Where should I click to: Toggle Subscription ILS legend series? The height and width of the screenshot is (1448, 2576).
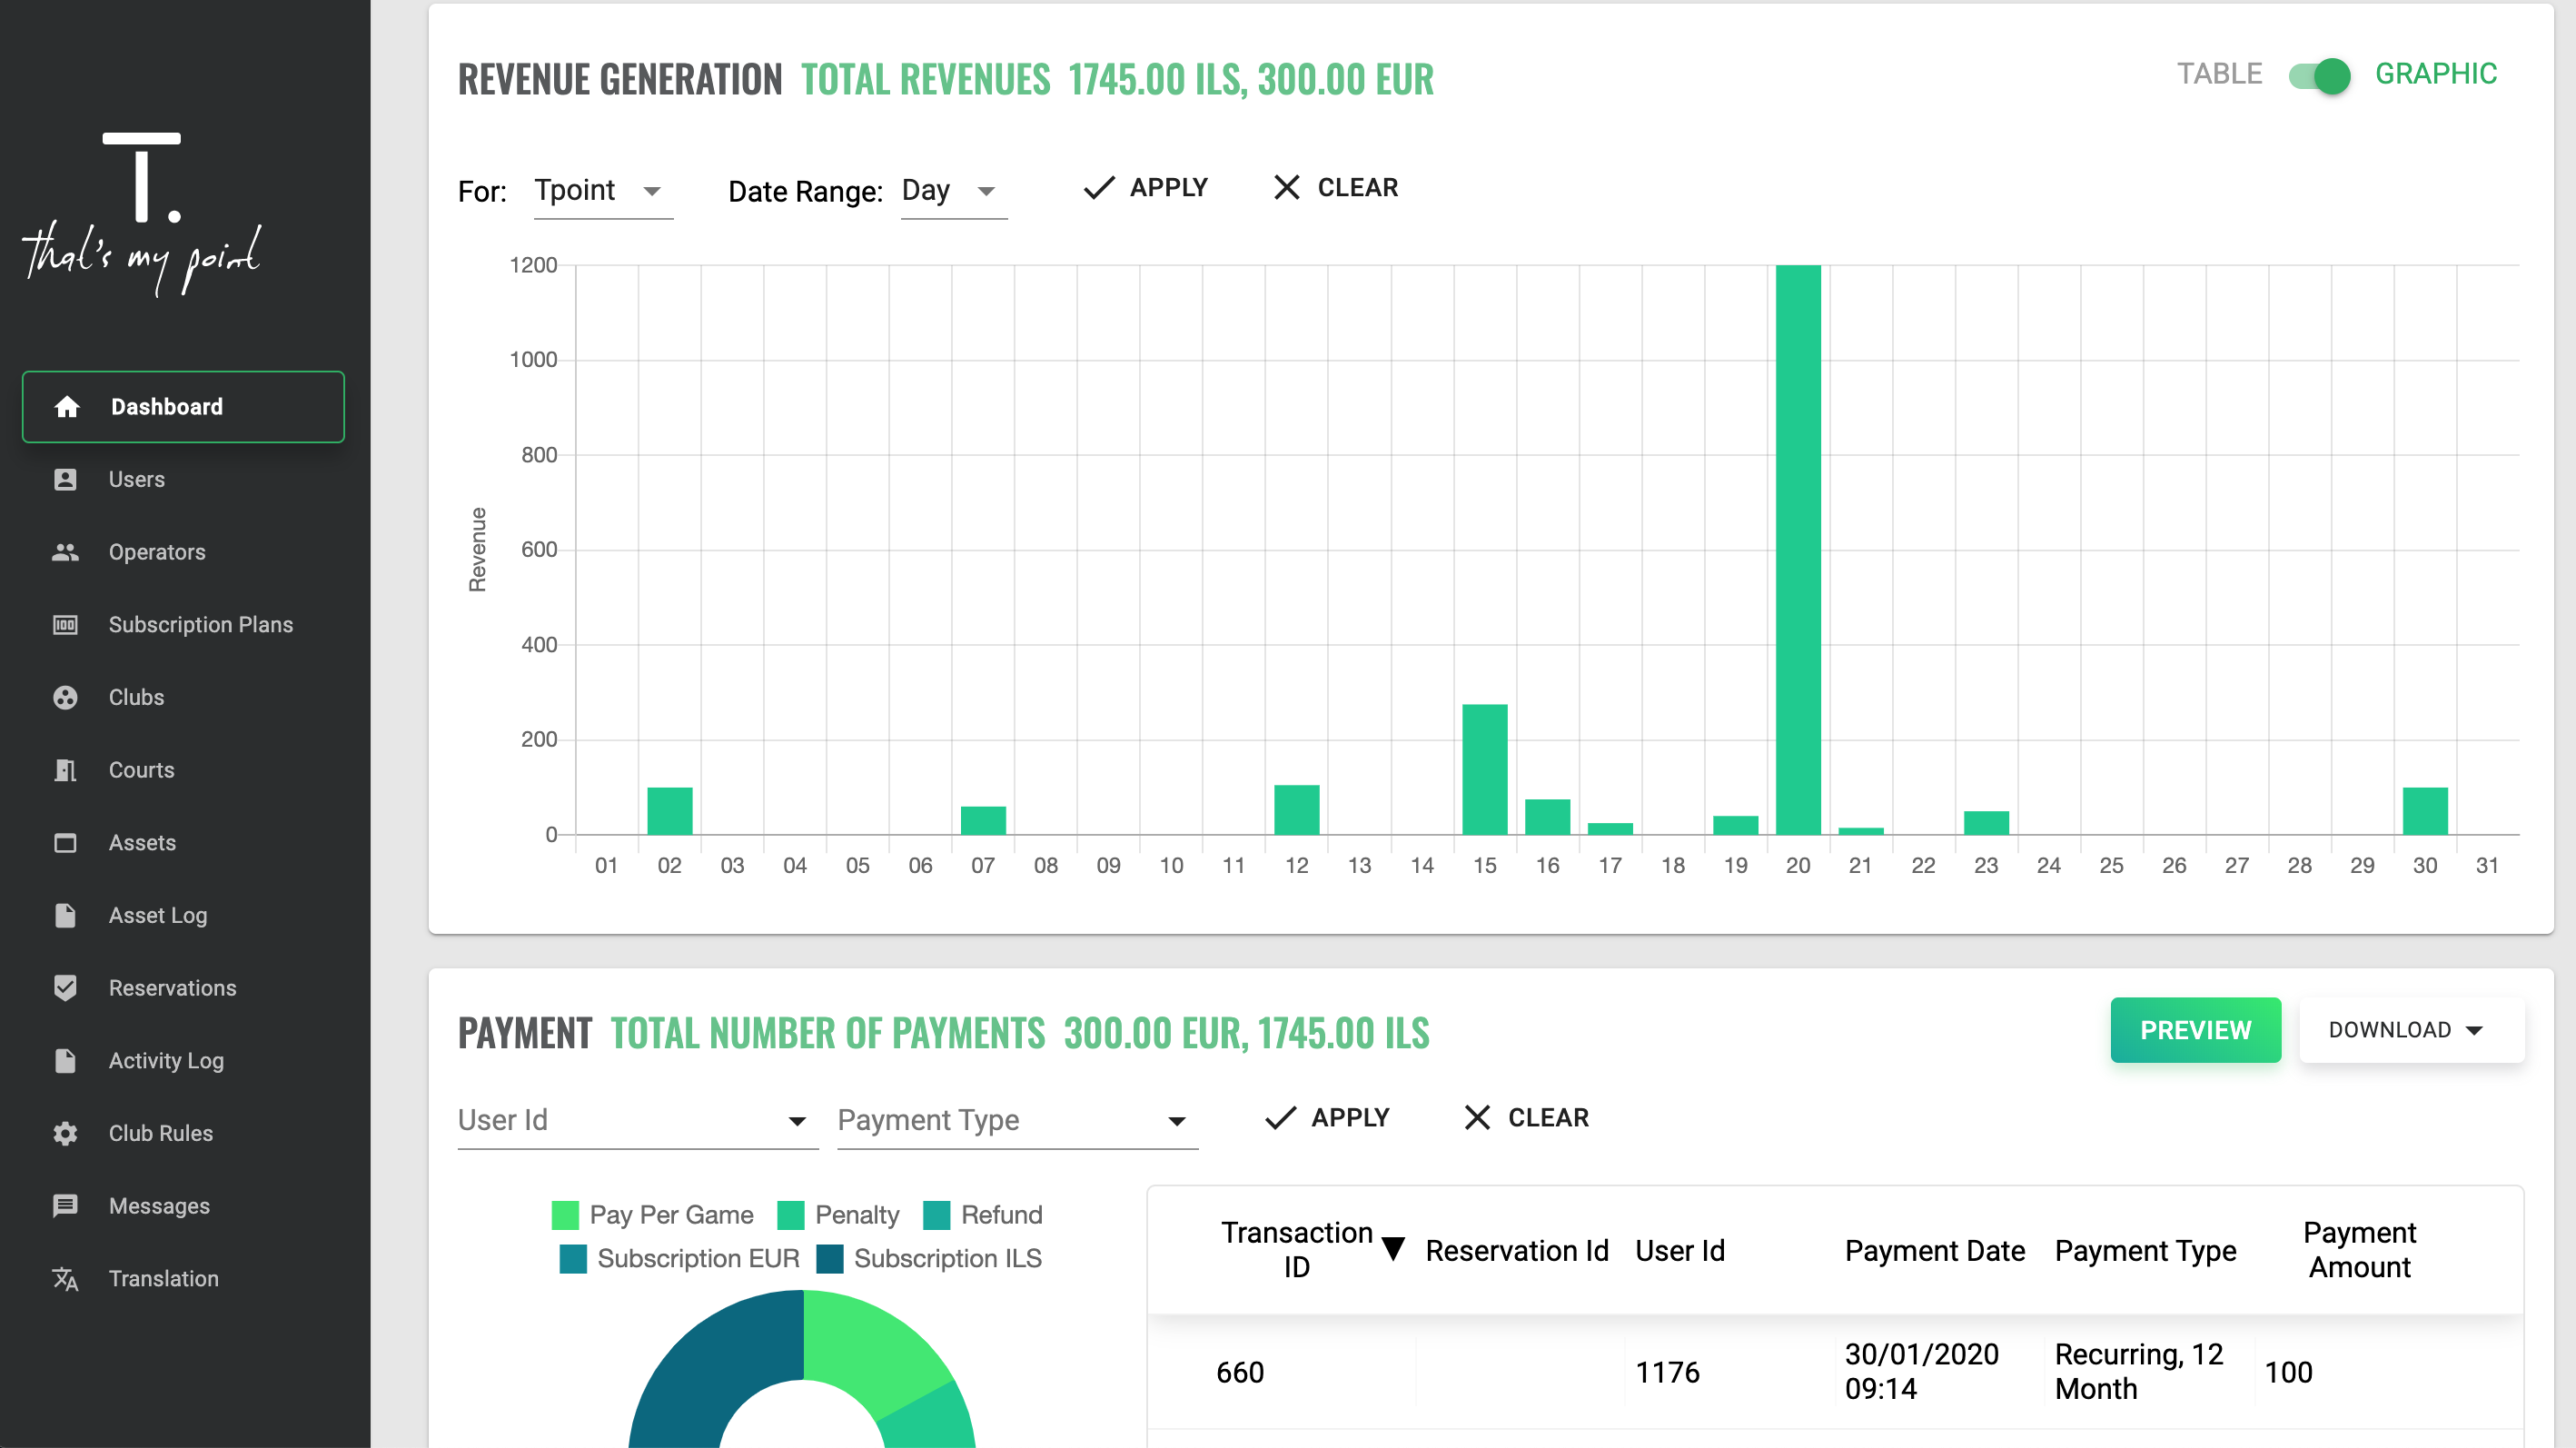pyautogui.click(x=929, y=1258)
